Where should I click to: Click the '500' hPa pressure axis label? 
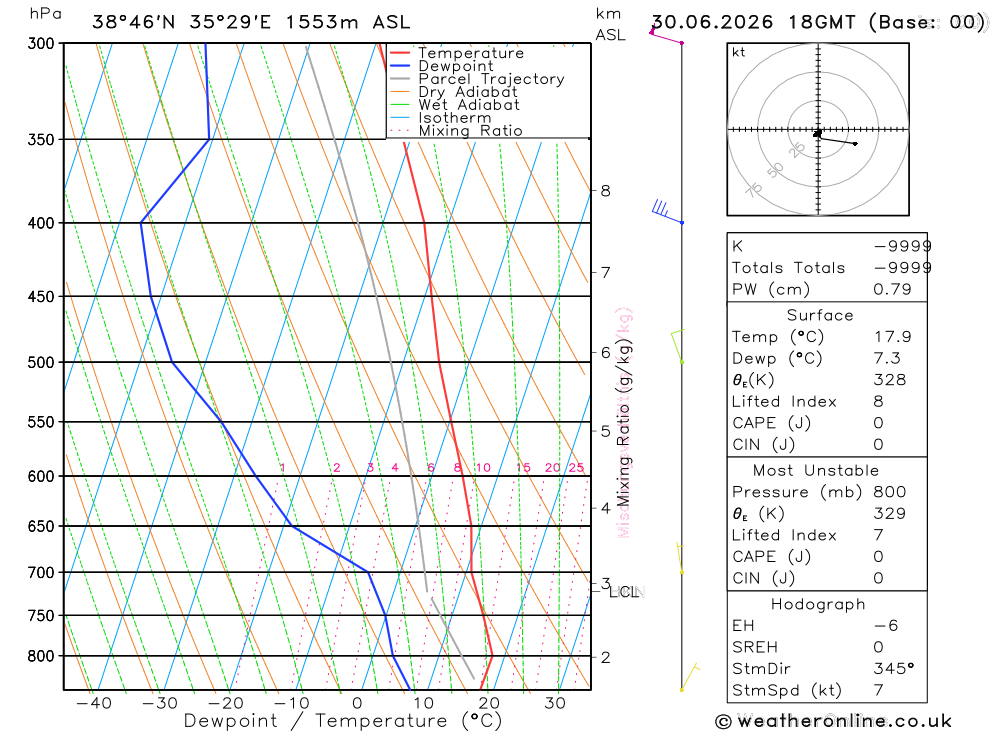pyautogui.click(x=41, y=362)
